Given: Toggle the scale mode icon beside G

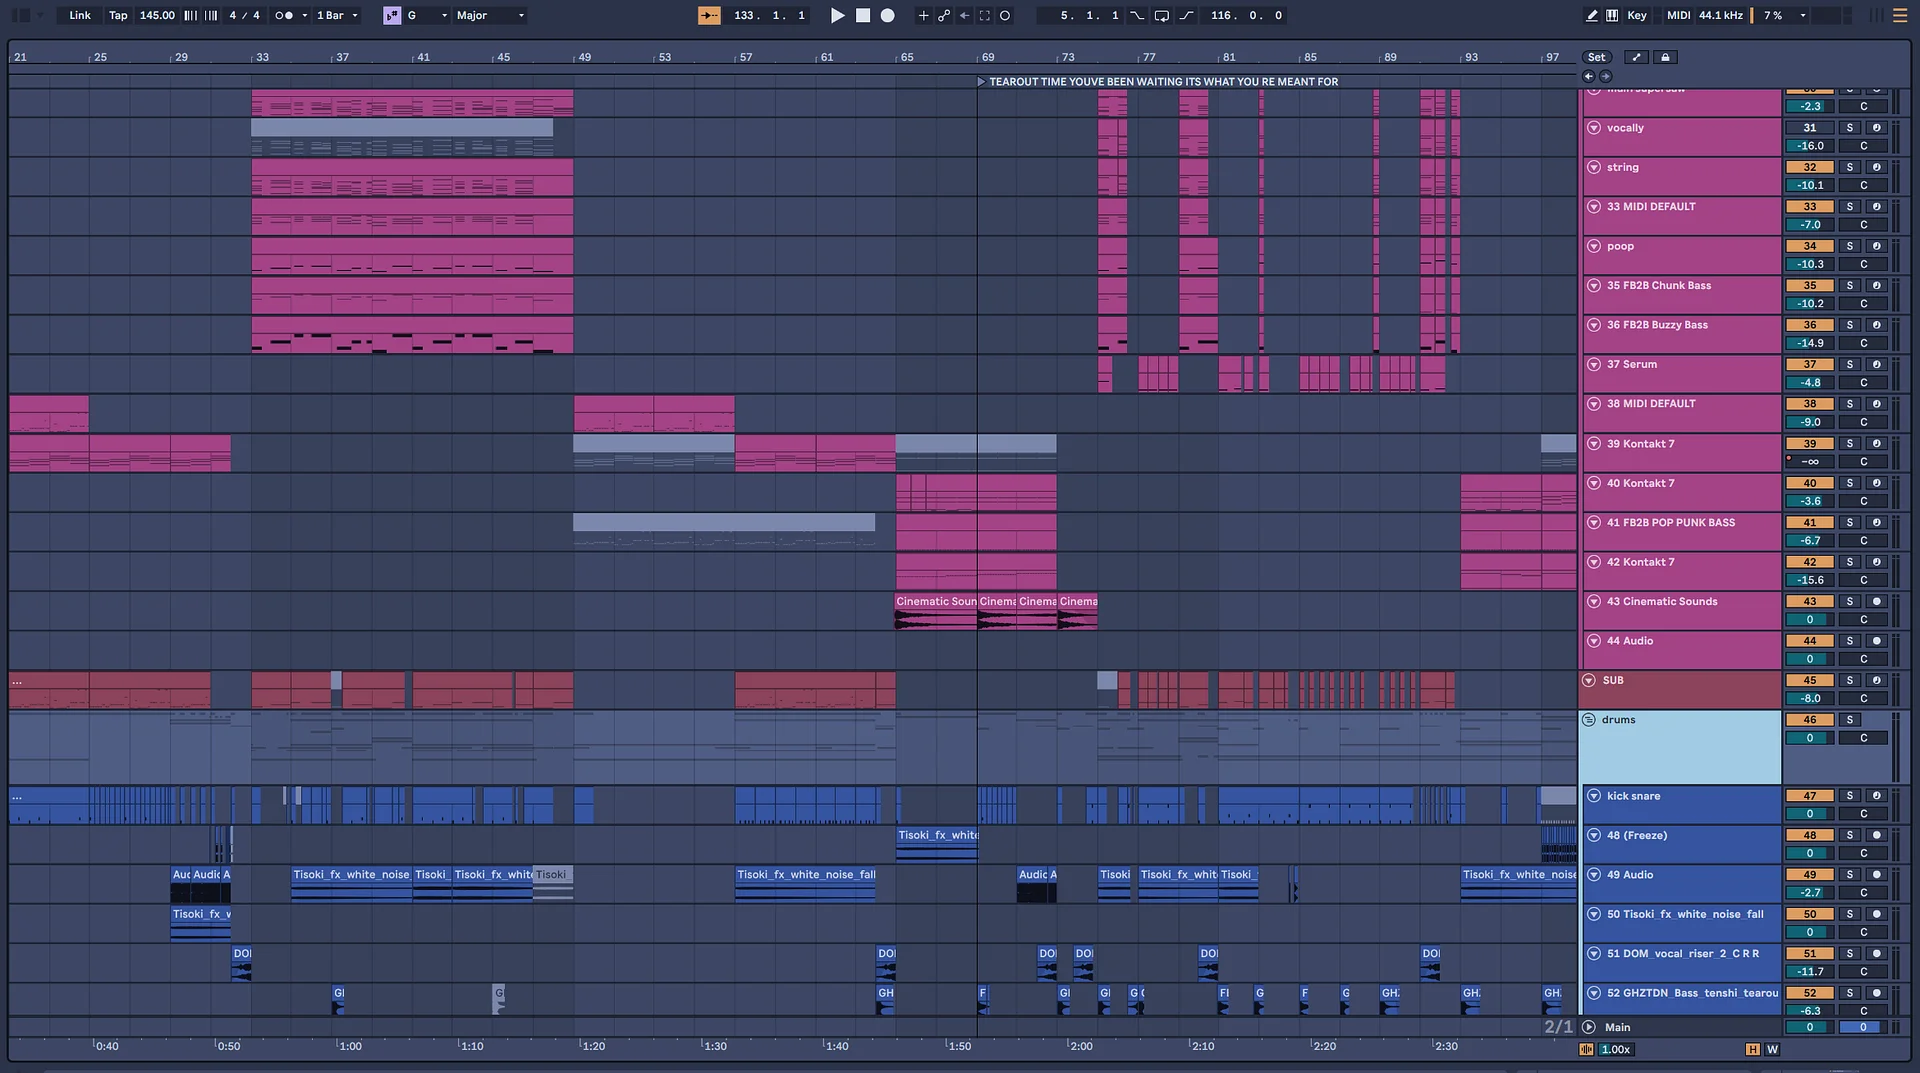Looking at the screenshot, I should (x=392, y=15).
